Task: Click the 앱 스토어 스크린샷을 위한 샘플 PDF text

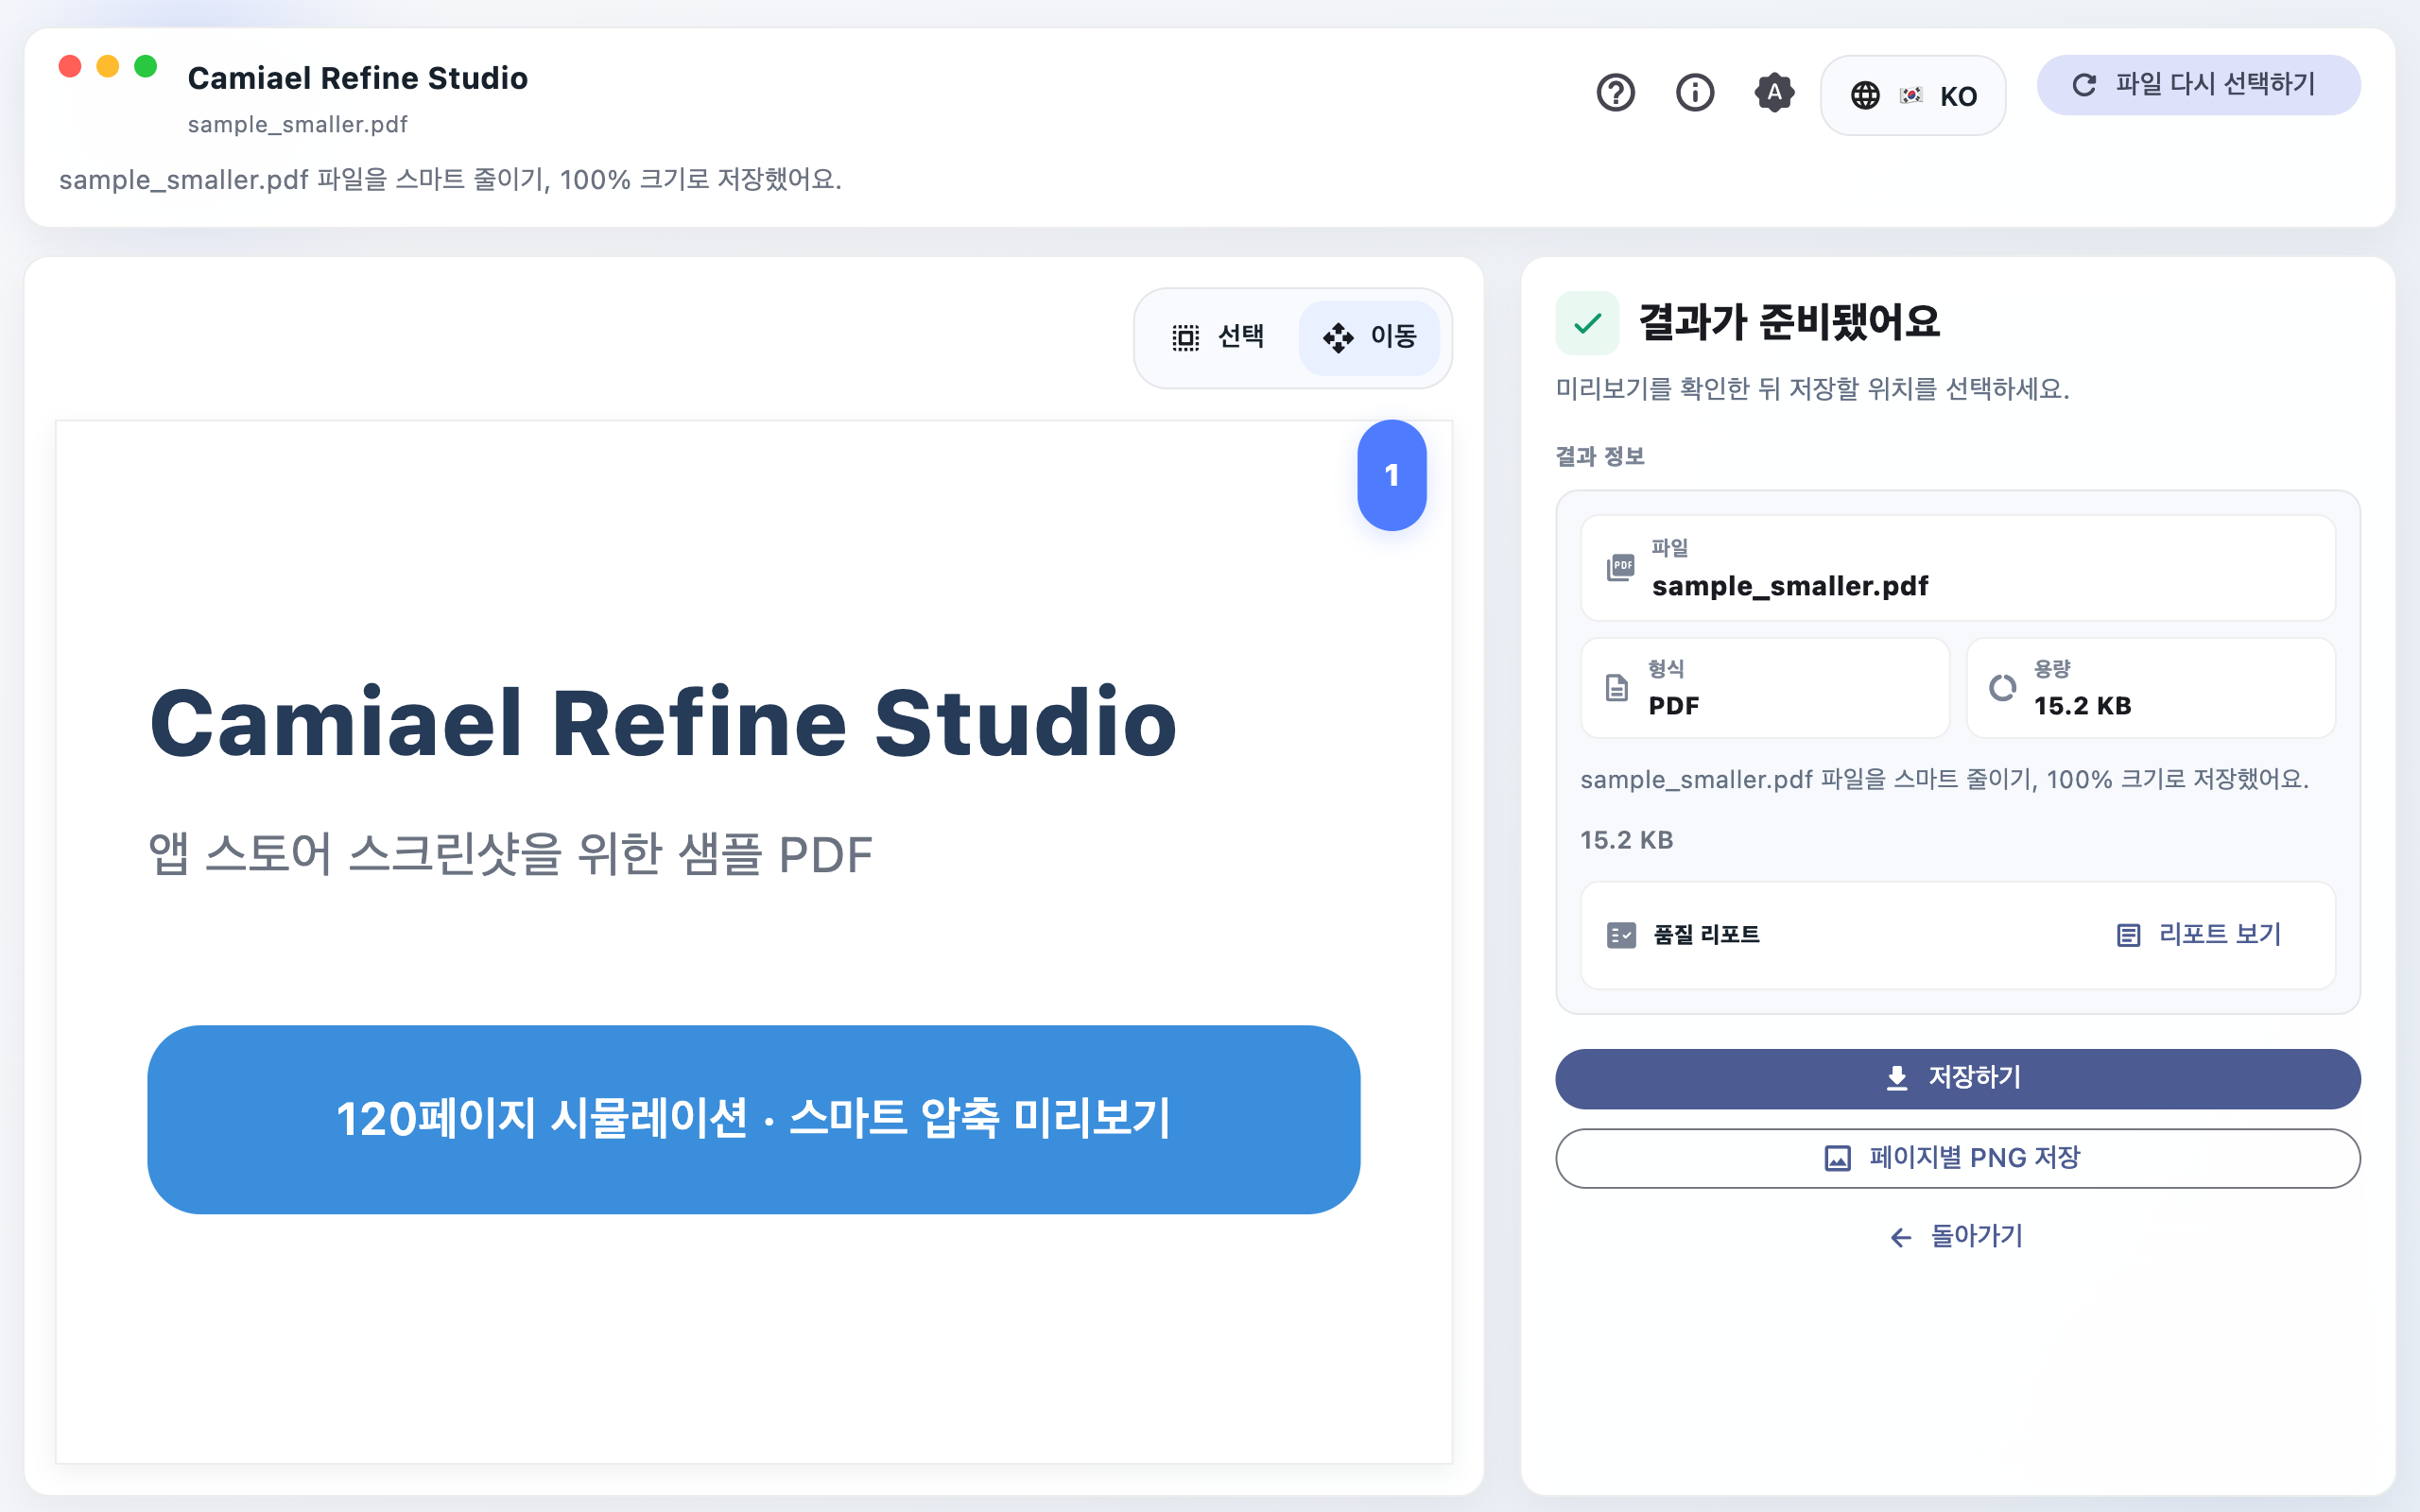Action: [511, 855]
